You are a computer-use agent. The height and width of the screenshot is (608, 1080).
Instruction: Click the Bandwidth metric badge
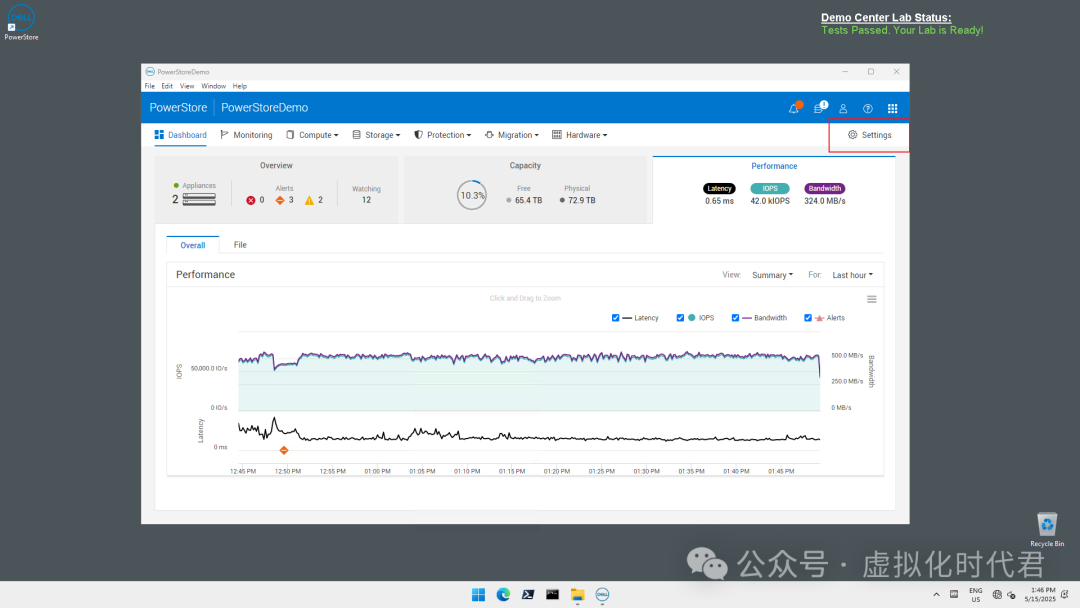click(x=824, y=189)
